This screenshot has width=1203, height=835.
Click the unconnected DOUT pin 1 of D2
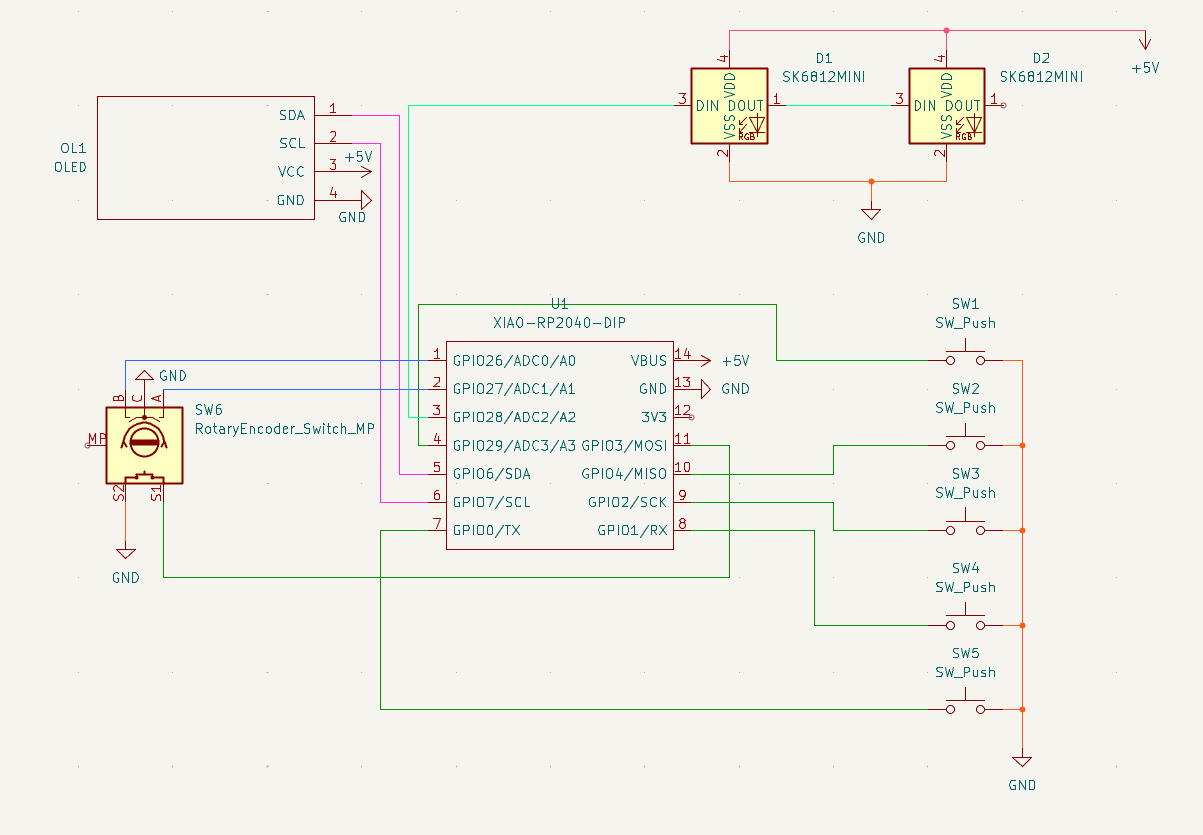[1003, 105]
